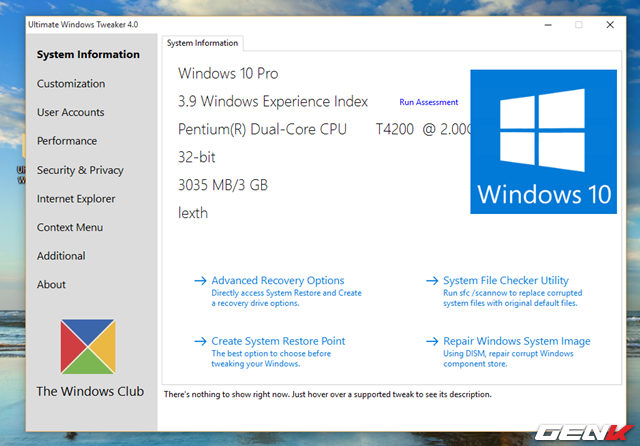This screenshot has height=446, width=640.
Task: Switch to Internet Explorer tweaks
Action: pyautogui.click(x=76, y=199)
